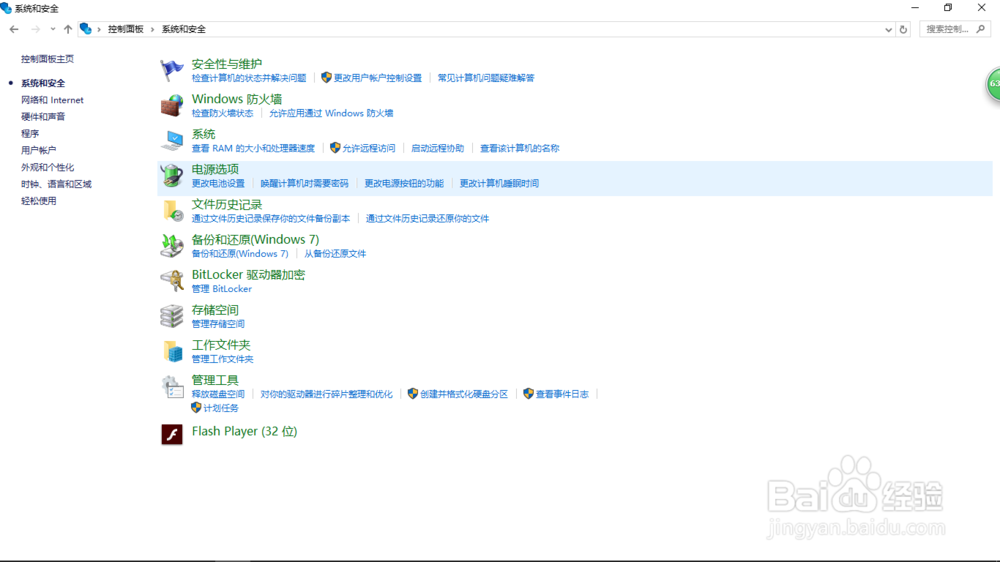Image resolution: width=1000 pixels, height=562 pixels.
Task: Click the 存储空间 drives icon
Action: coord(172,316)
